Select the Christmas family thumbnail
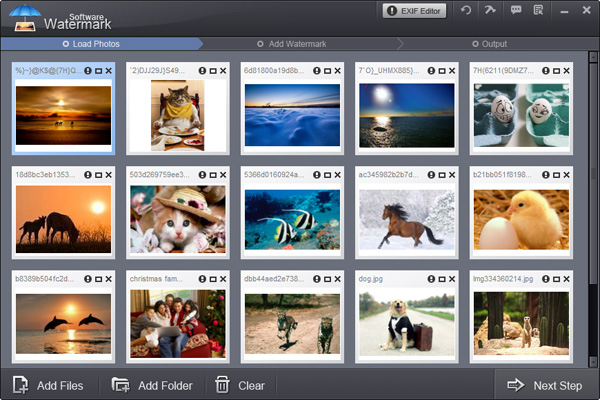The width and height of the screenshot is (600, 400). [x=178, y=324]
